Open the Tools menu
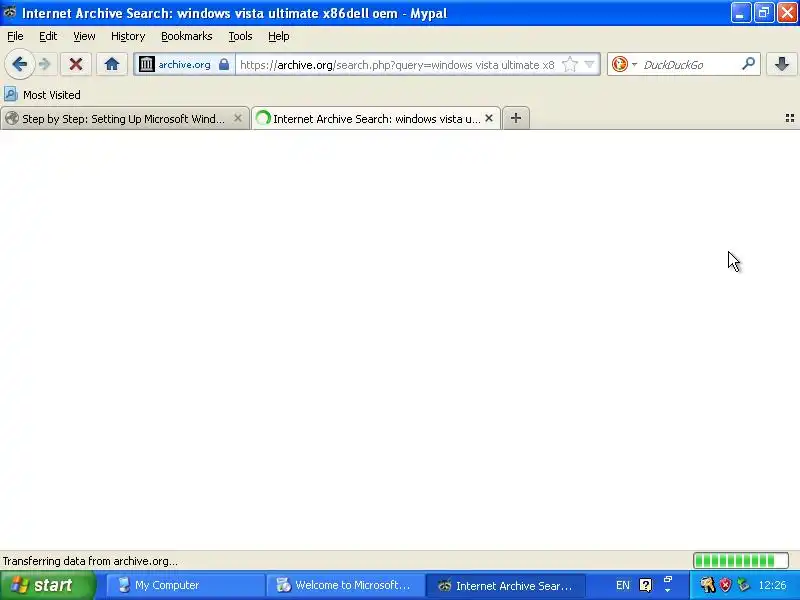 (240, 36)
